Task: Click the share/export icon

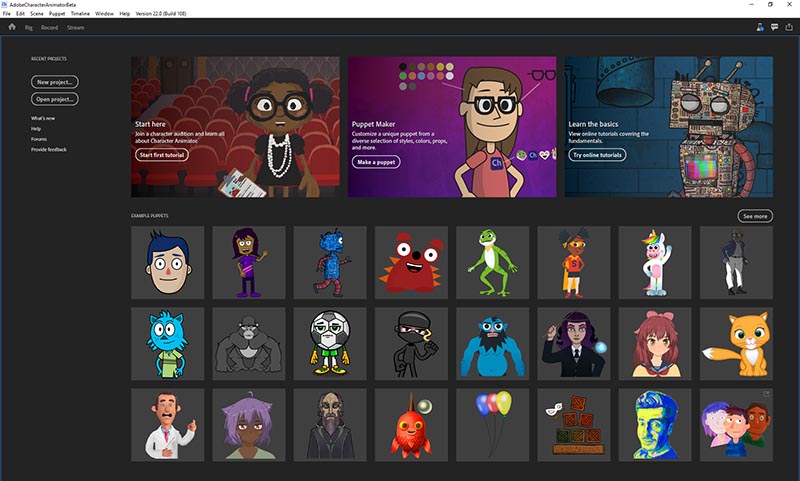Action: 789,28
